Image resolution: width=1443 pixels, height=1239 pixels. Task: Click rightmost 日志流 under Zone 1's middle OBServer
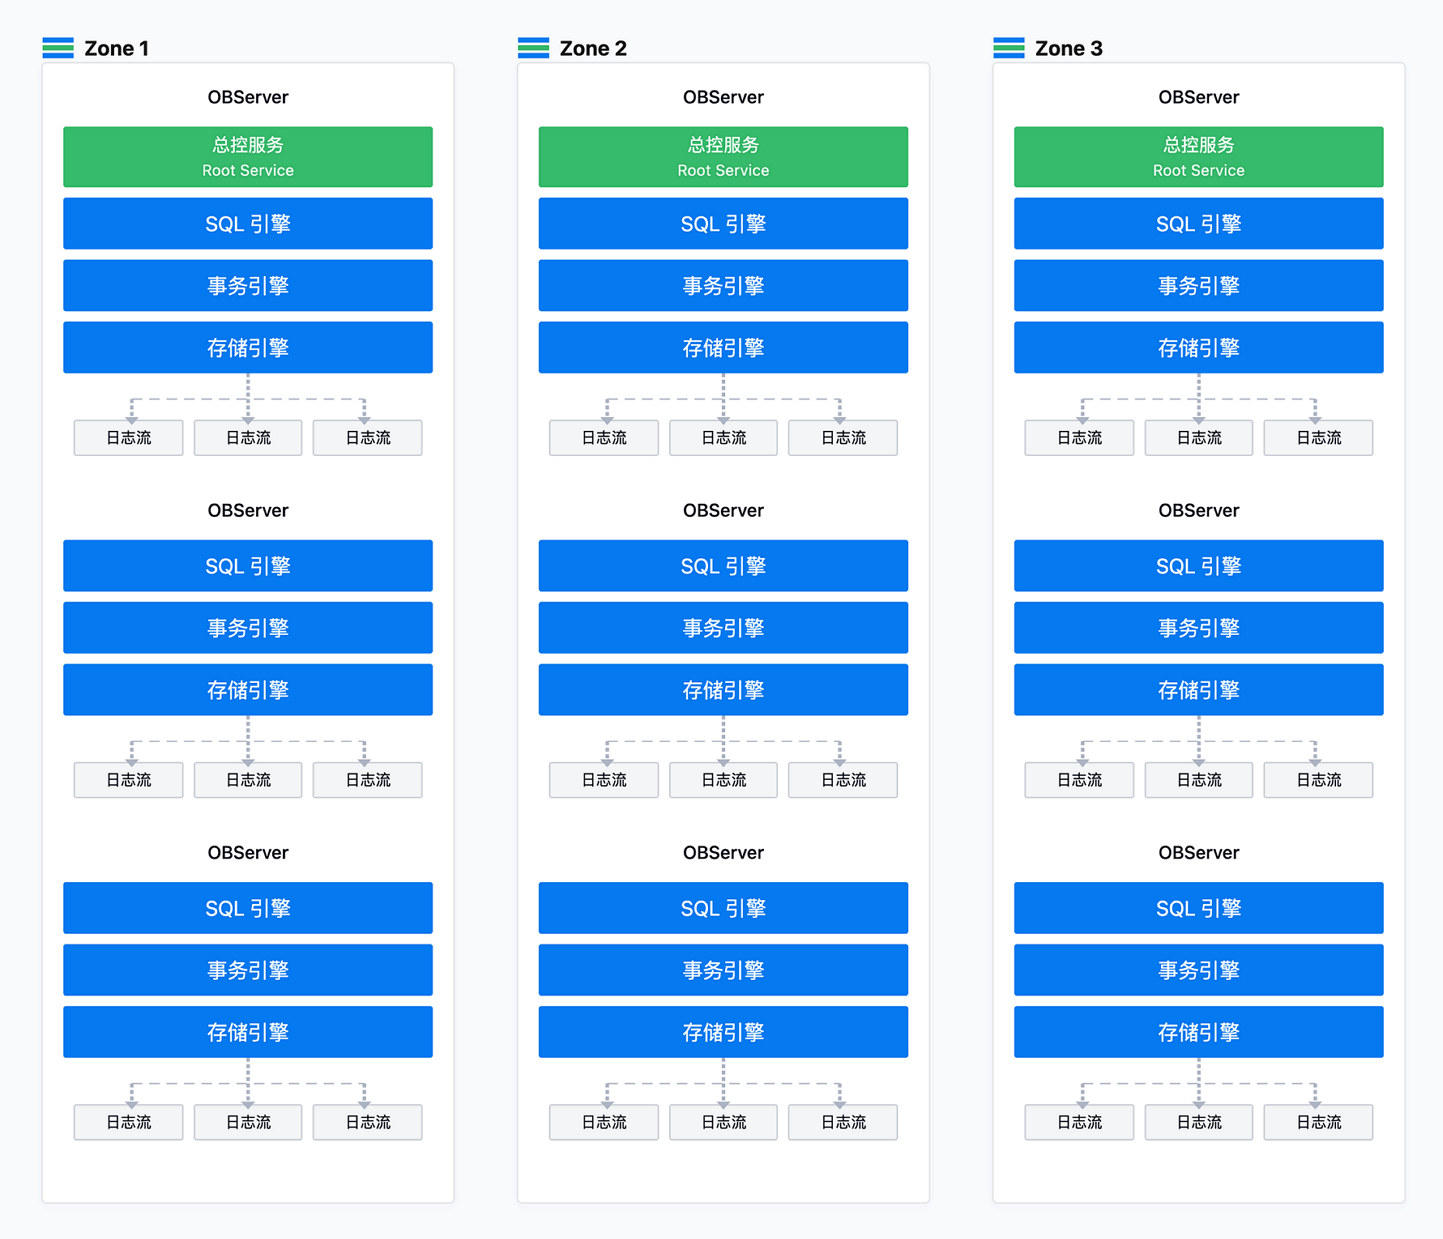(x=368, y=780)
